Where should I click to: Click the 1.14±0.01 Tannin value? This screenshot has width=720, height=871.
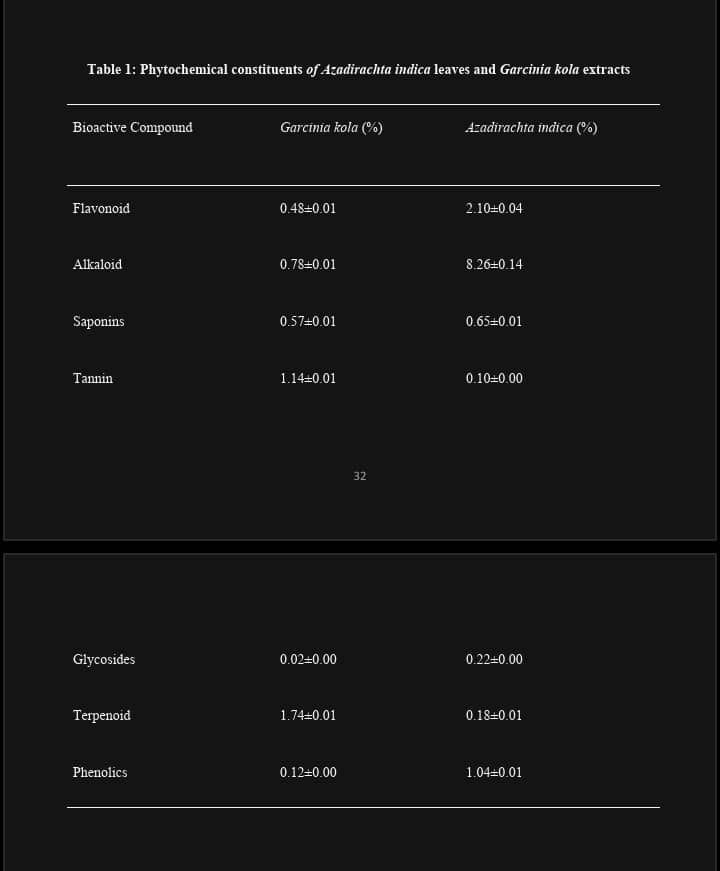click(308, 379)
